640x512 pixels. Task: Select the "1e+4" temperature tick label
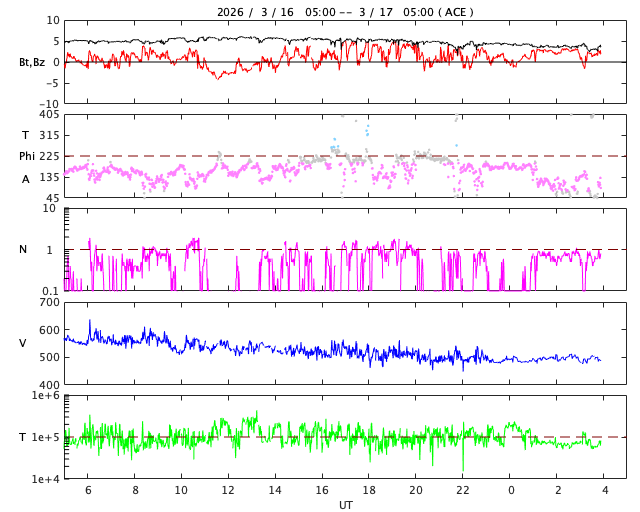(x=45, y=479)
